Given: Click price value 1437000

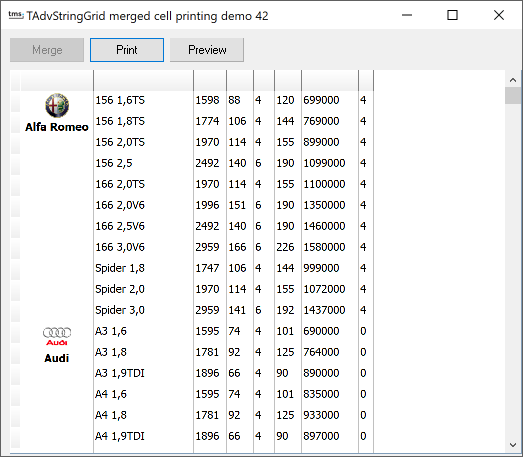Looking at the screenshot, I should point(324,310).
